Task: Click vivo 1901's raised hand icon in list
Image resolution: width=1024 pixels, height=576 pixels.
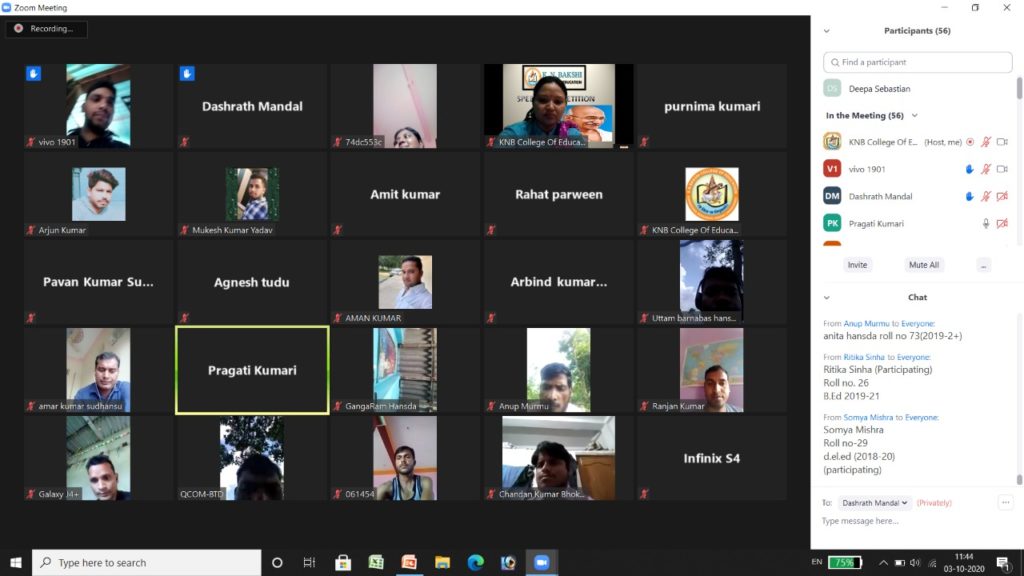Action: [970, 169]
